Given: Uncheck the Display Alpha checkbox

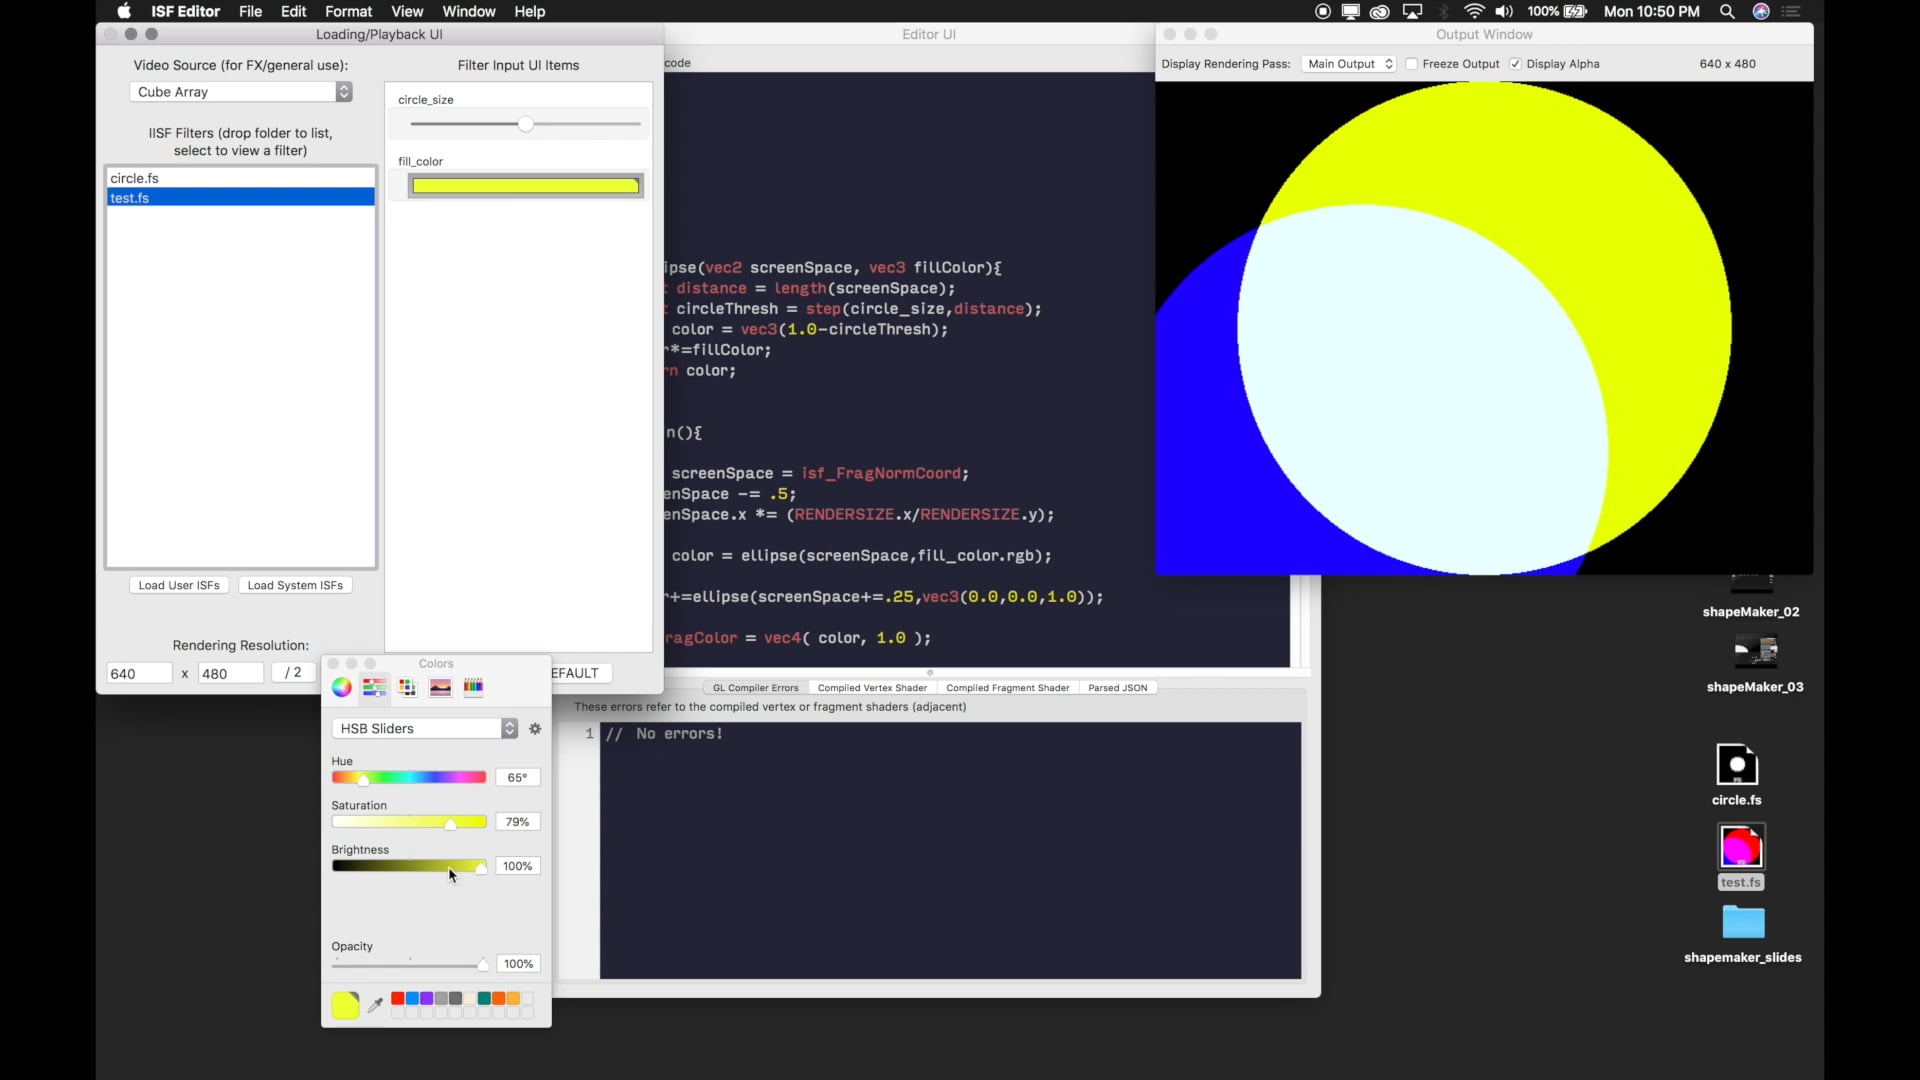Looking at the screenshot, I should (1516, 64).
